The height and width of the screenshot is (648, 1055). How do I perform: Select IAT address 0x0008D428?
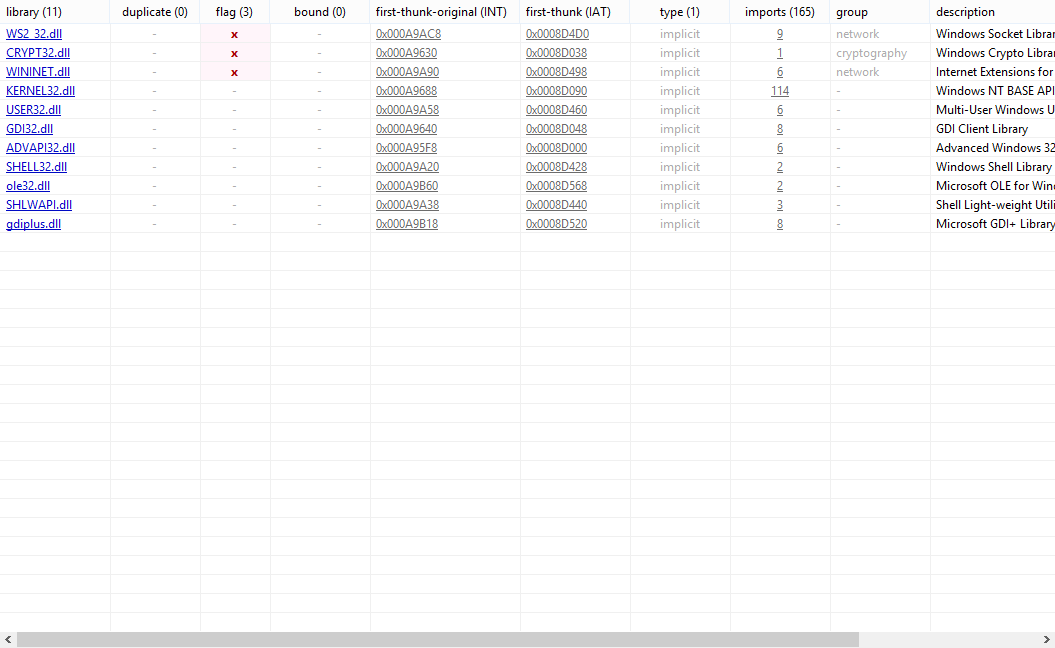(x=556, y=167)
